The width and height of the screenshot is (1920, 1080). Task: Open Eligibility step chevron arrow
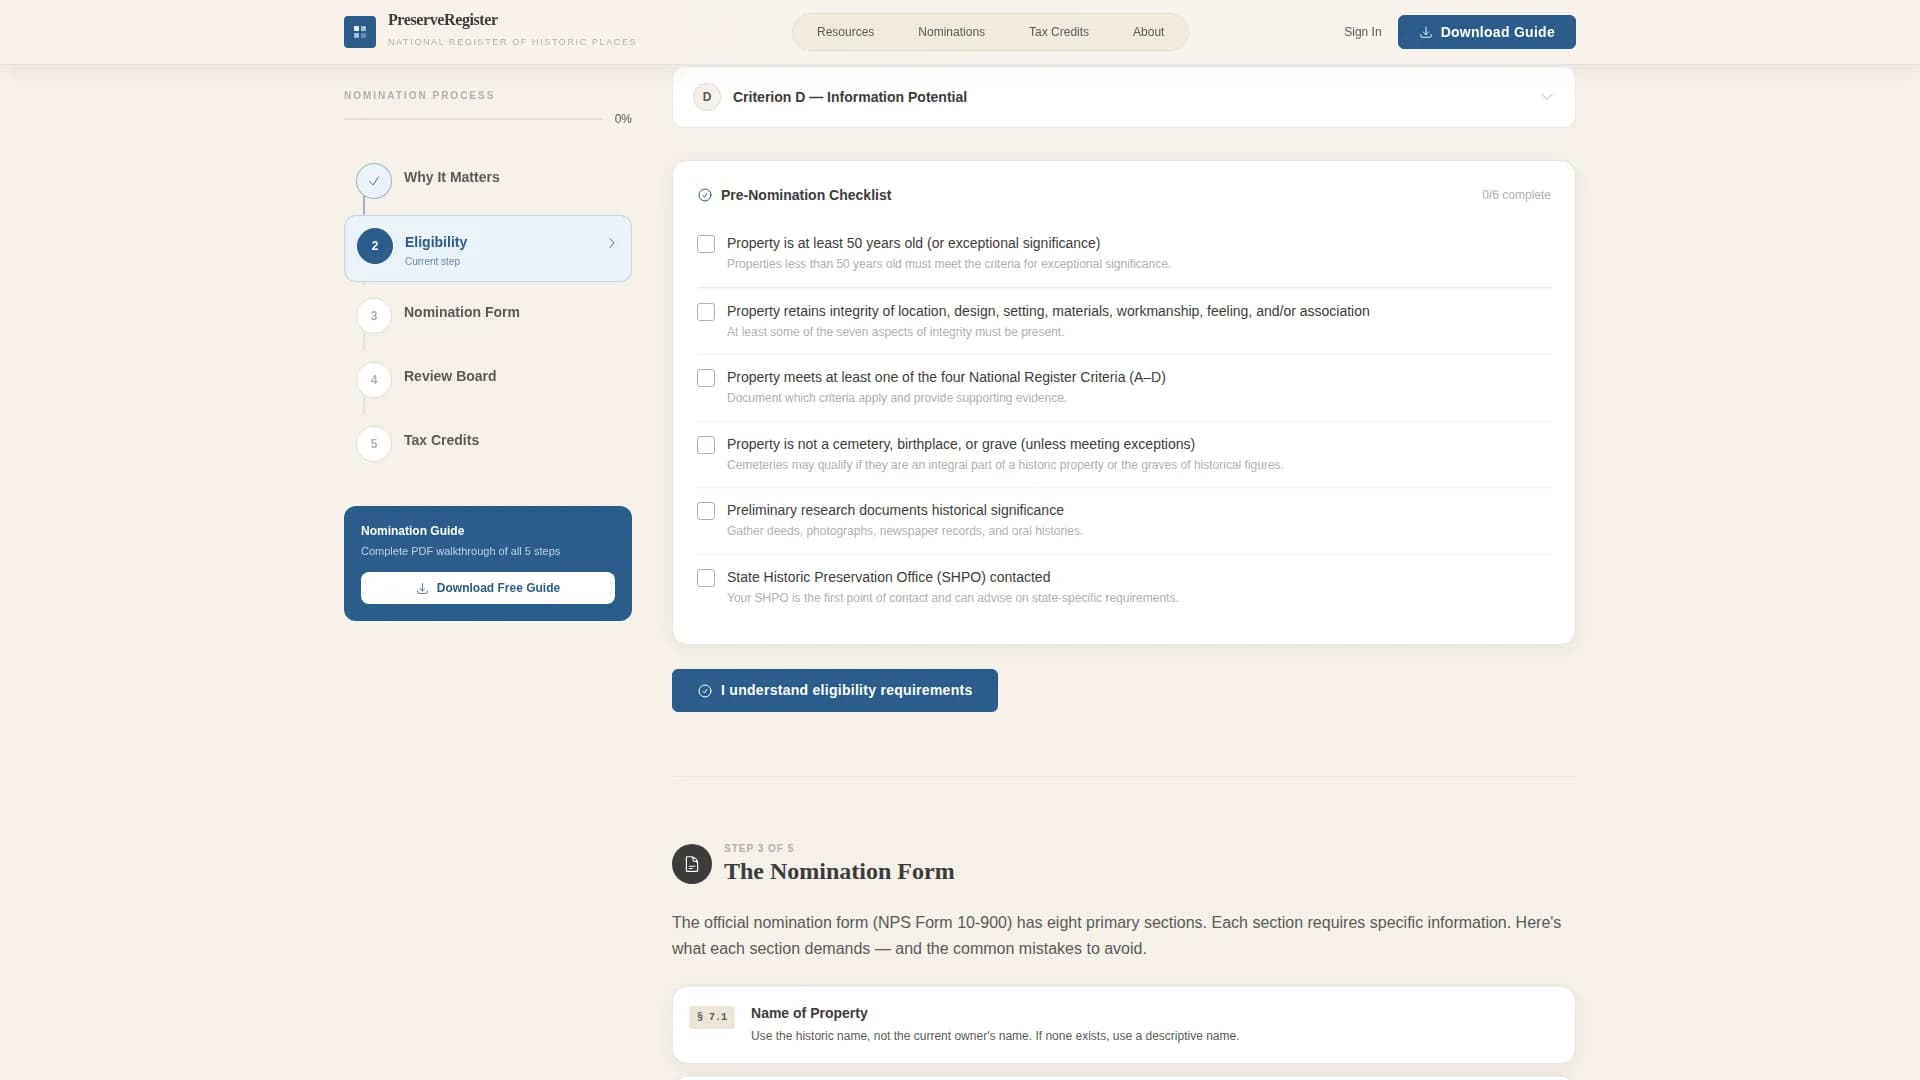(x=612, y=243)
